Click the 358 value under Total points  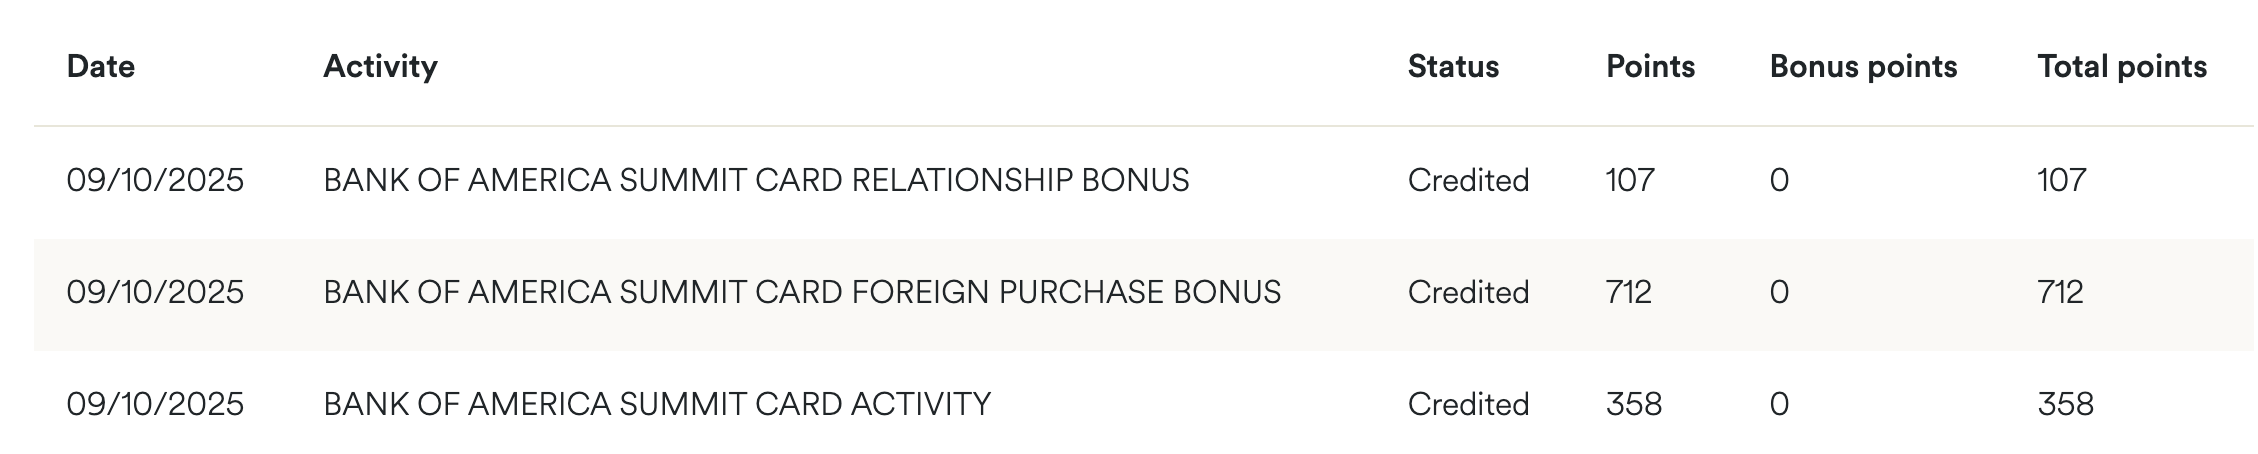click(2065, 404)
